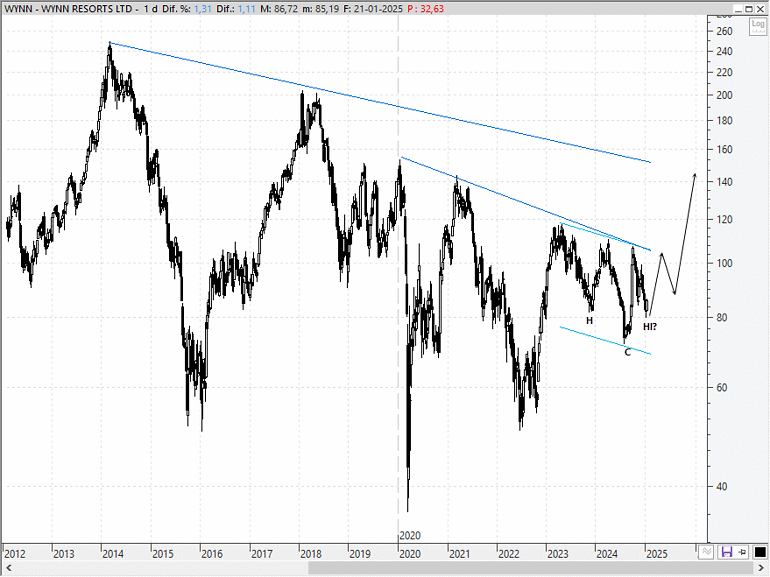Click the 2018 label on the time axis

coord(311,554)
